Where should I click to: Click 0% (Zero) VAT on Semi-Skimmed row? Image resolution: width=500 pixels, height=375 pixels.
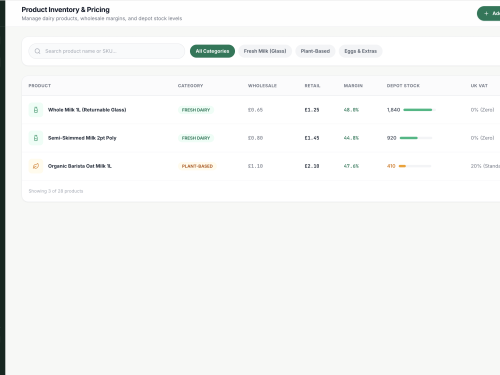482,138
